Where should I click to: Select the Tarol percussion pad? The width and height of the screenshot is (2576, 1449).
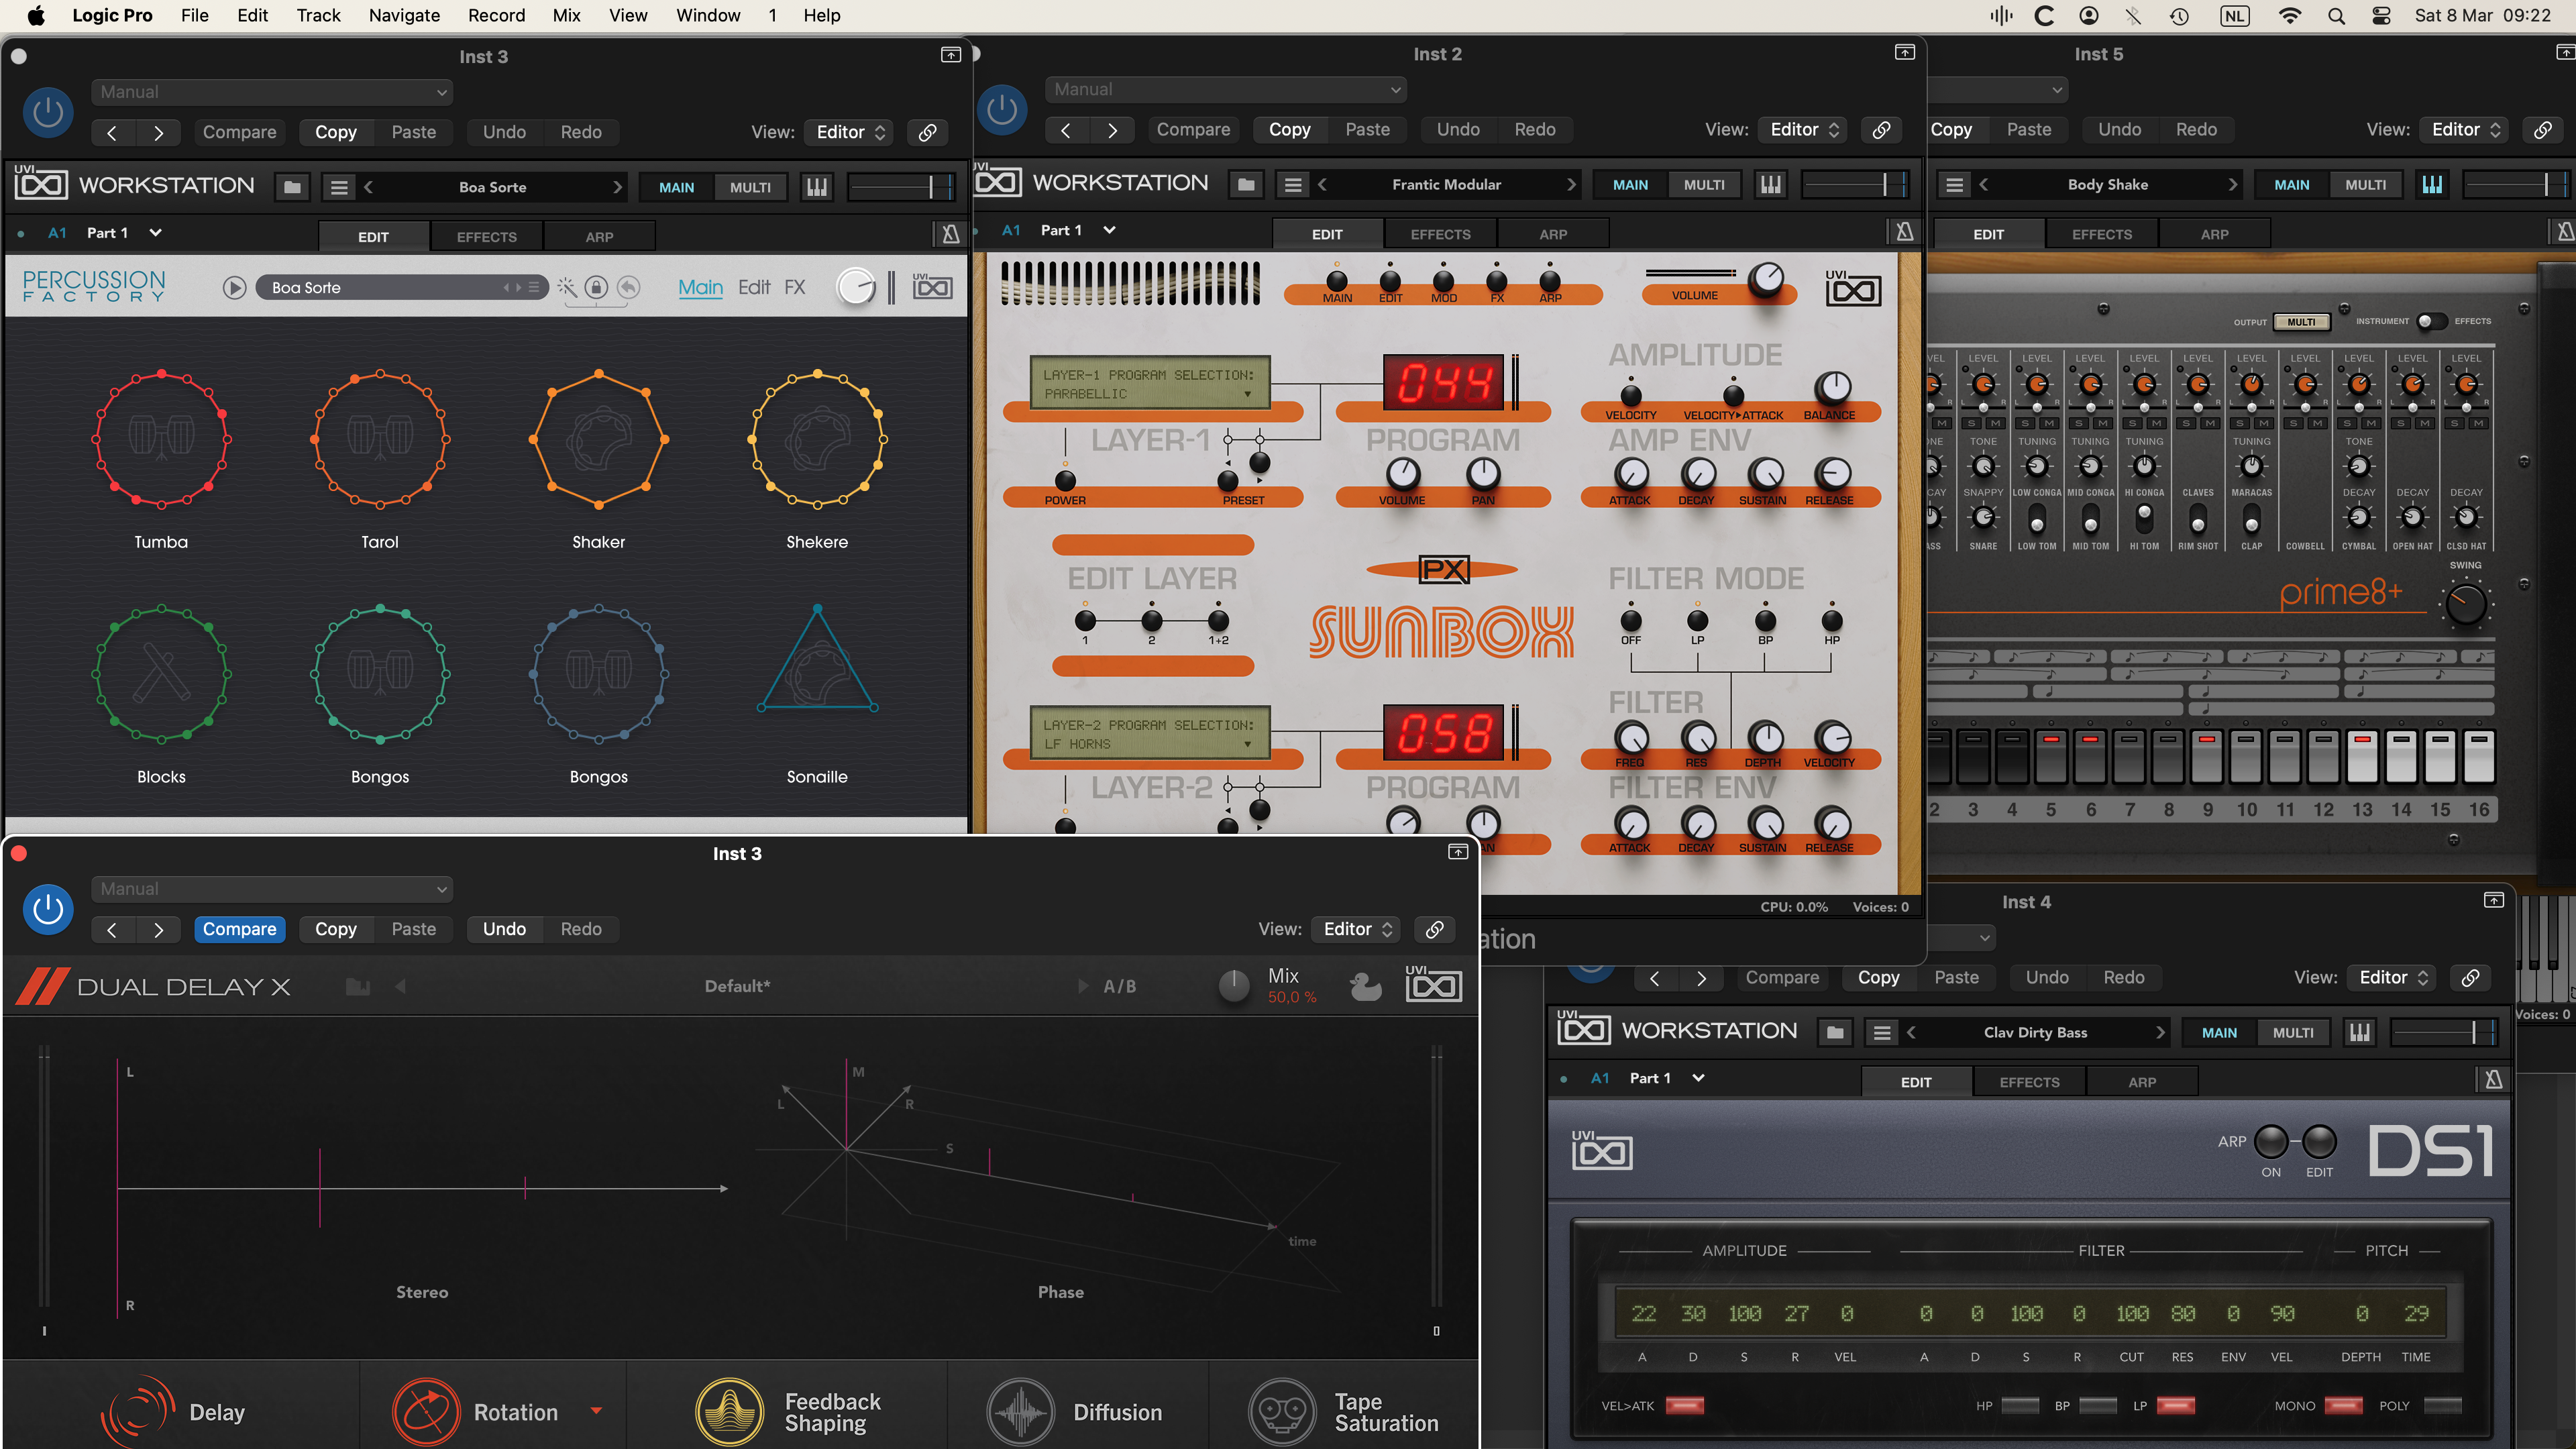380,439
